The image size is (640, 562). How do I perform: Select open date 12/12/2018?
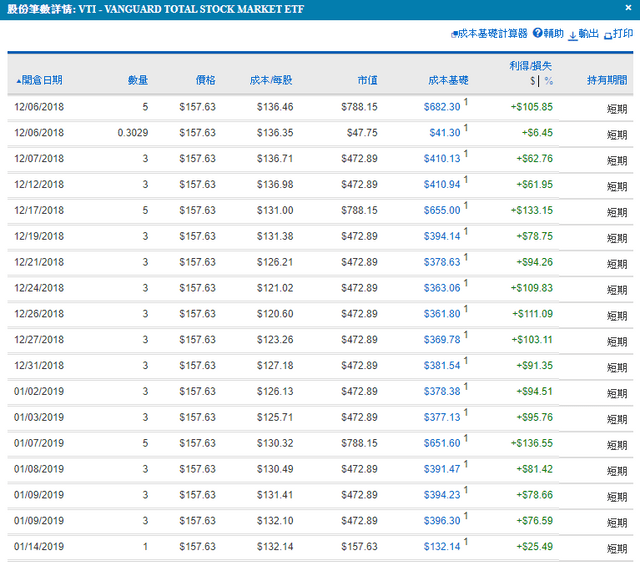tap(39, 184)
